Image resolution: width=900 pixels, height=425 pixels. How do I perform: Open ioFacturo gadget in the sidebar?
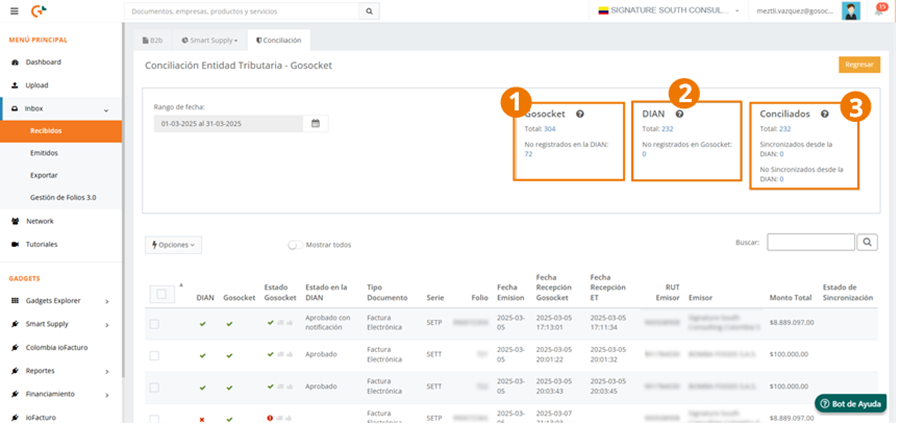coord(41,418)
